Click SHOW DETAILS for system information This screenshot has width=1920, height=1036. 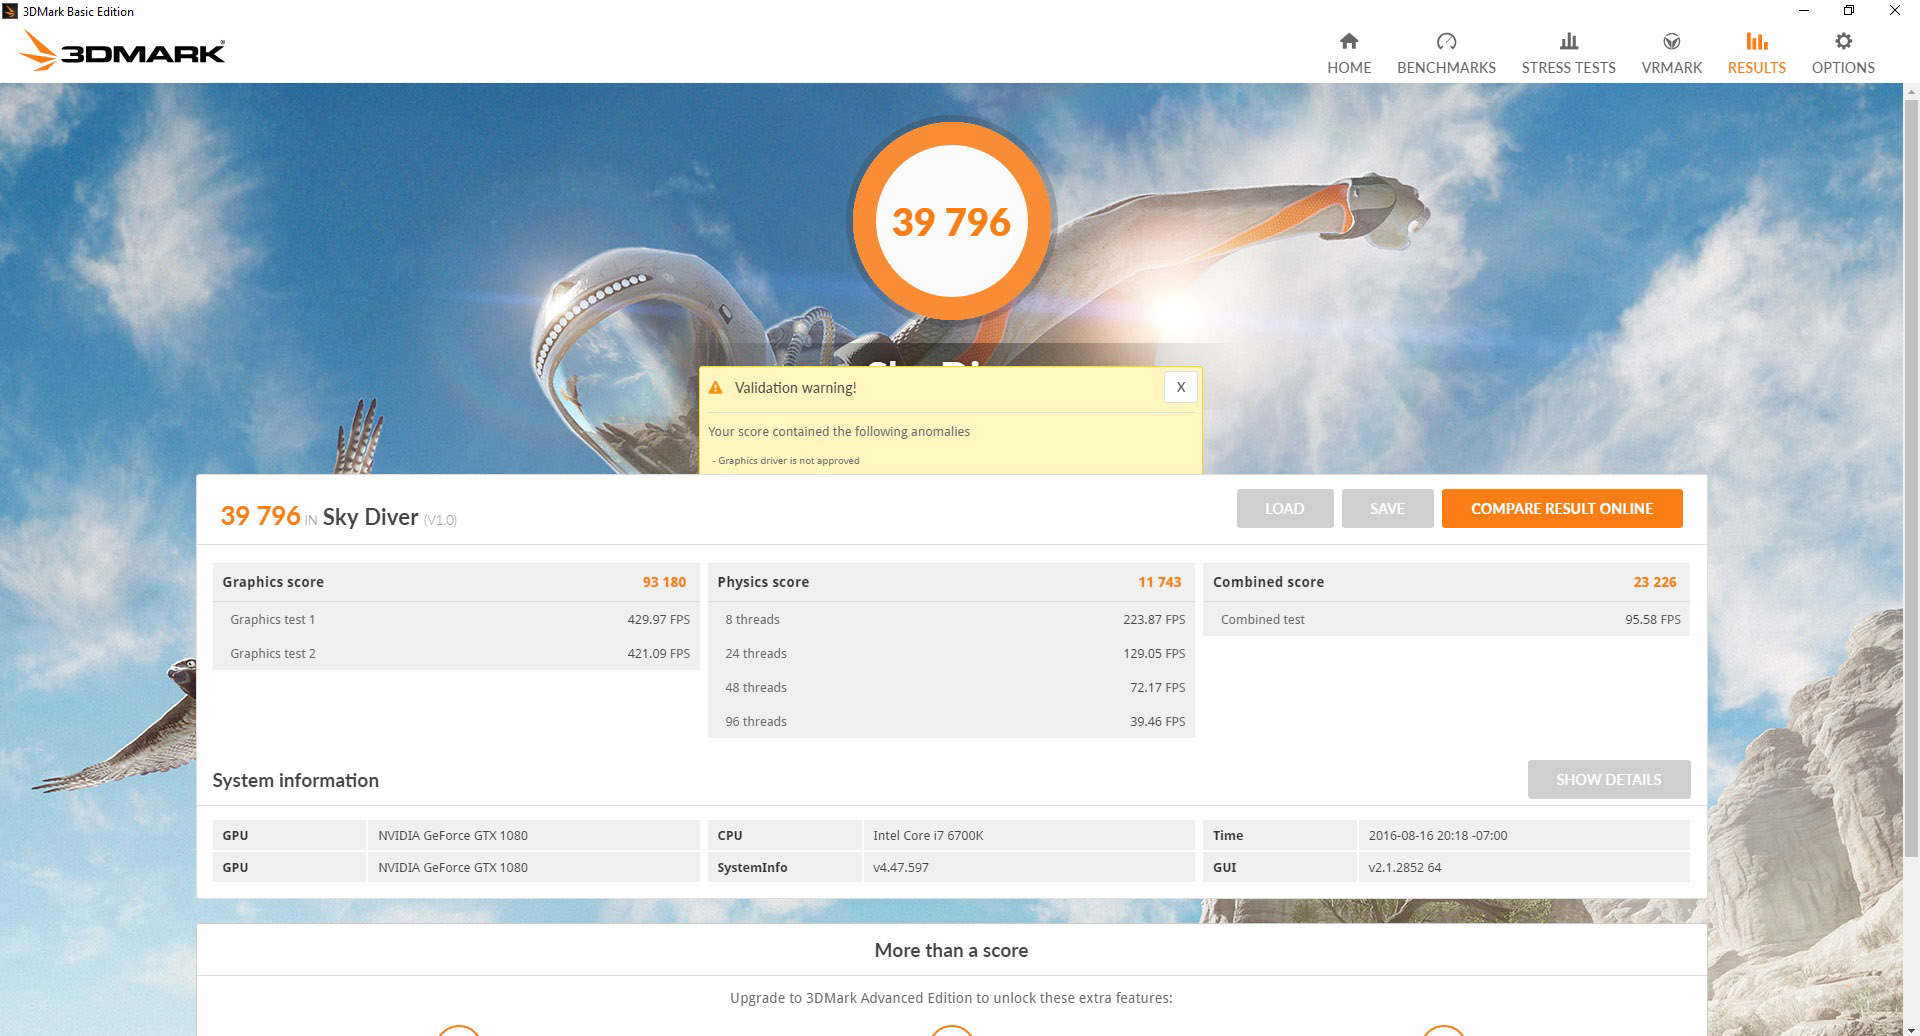click(x=1609, y=779)
